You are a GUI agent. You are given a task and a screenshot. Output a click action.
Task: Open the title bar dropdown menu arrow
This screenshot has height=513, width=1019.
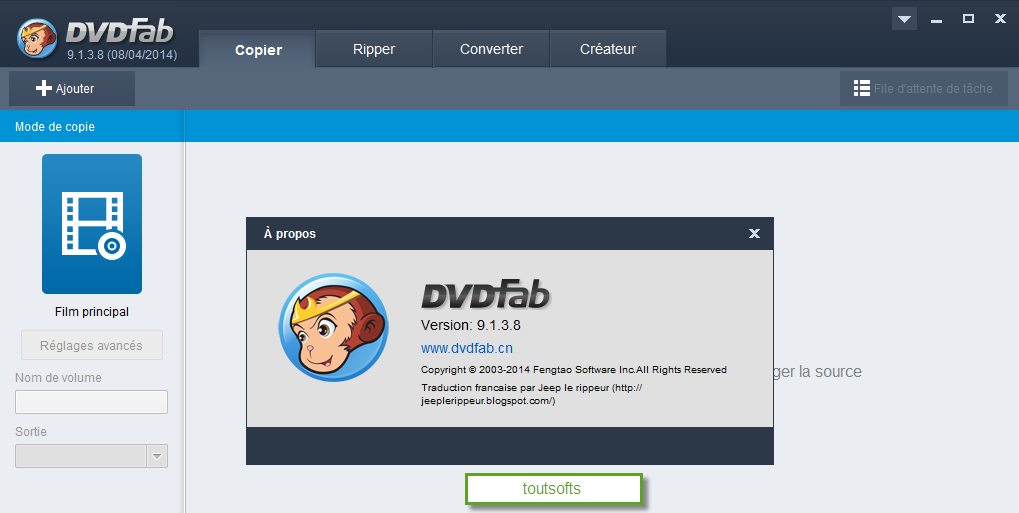[904, 19]
